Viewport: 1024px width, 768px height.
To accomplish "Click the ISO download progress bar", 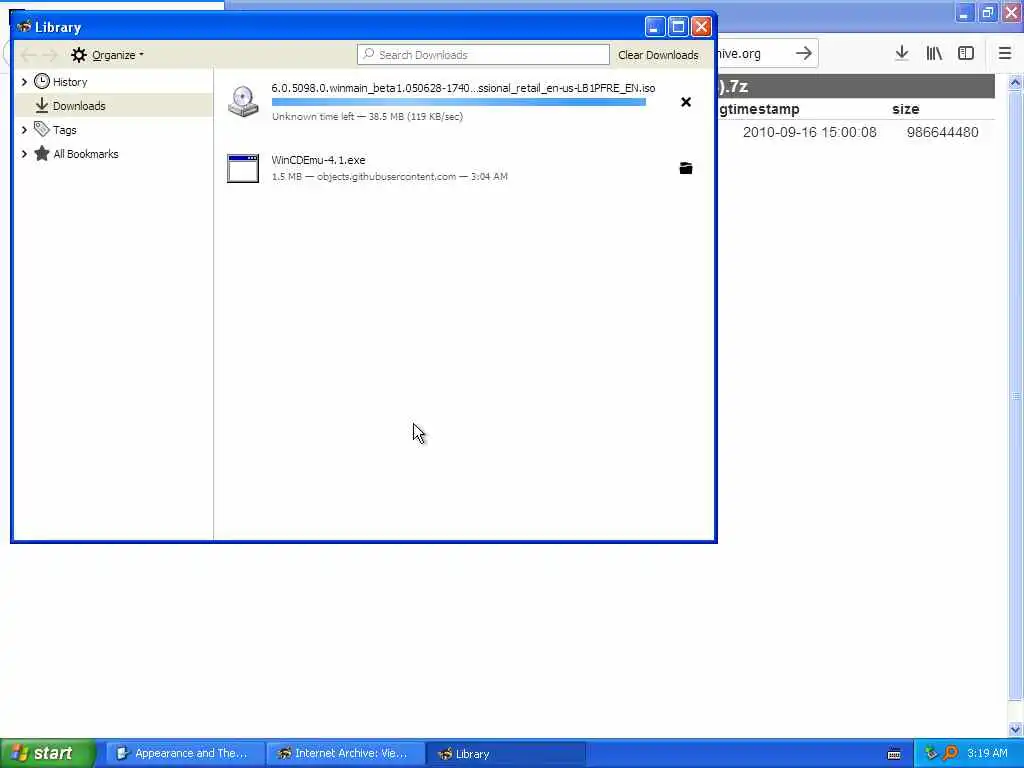I will click(458, 102).
